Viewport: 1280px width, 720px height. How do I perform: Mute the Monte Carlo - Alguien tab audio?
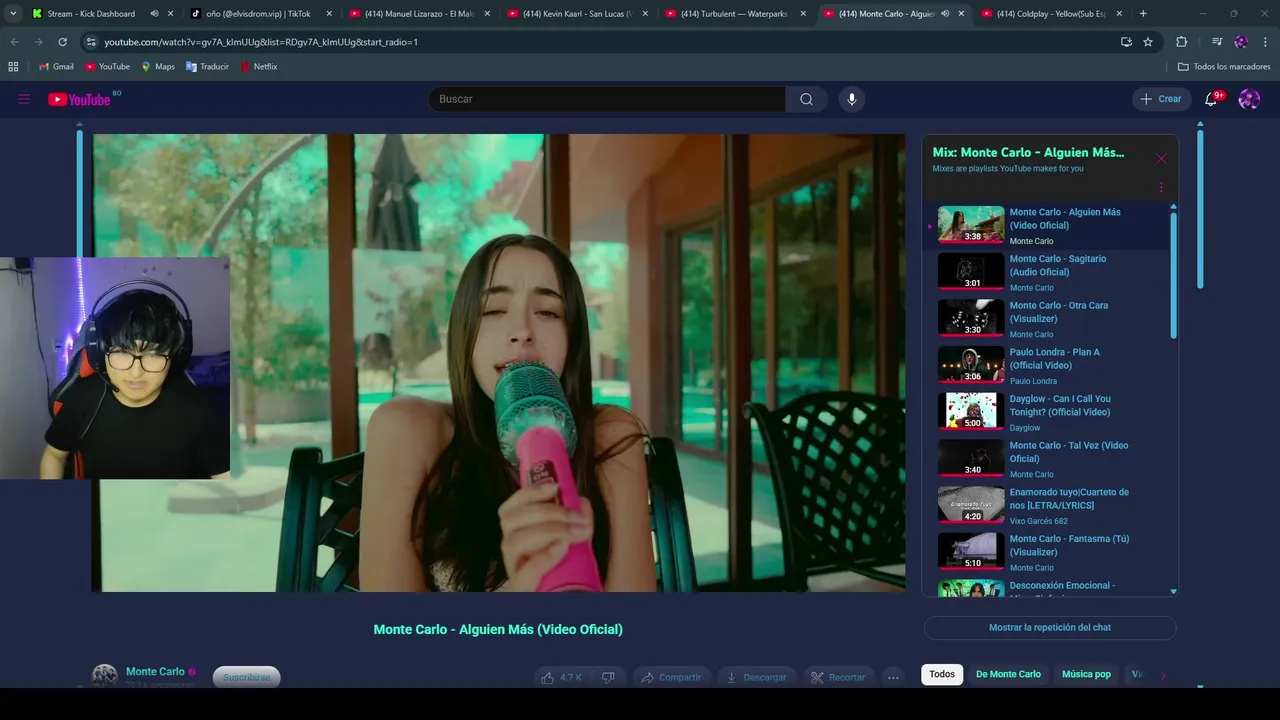(x=945, y=14)
